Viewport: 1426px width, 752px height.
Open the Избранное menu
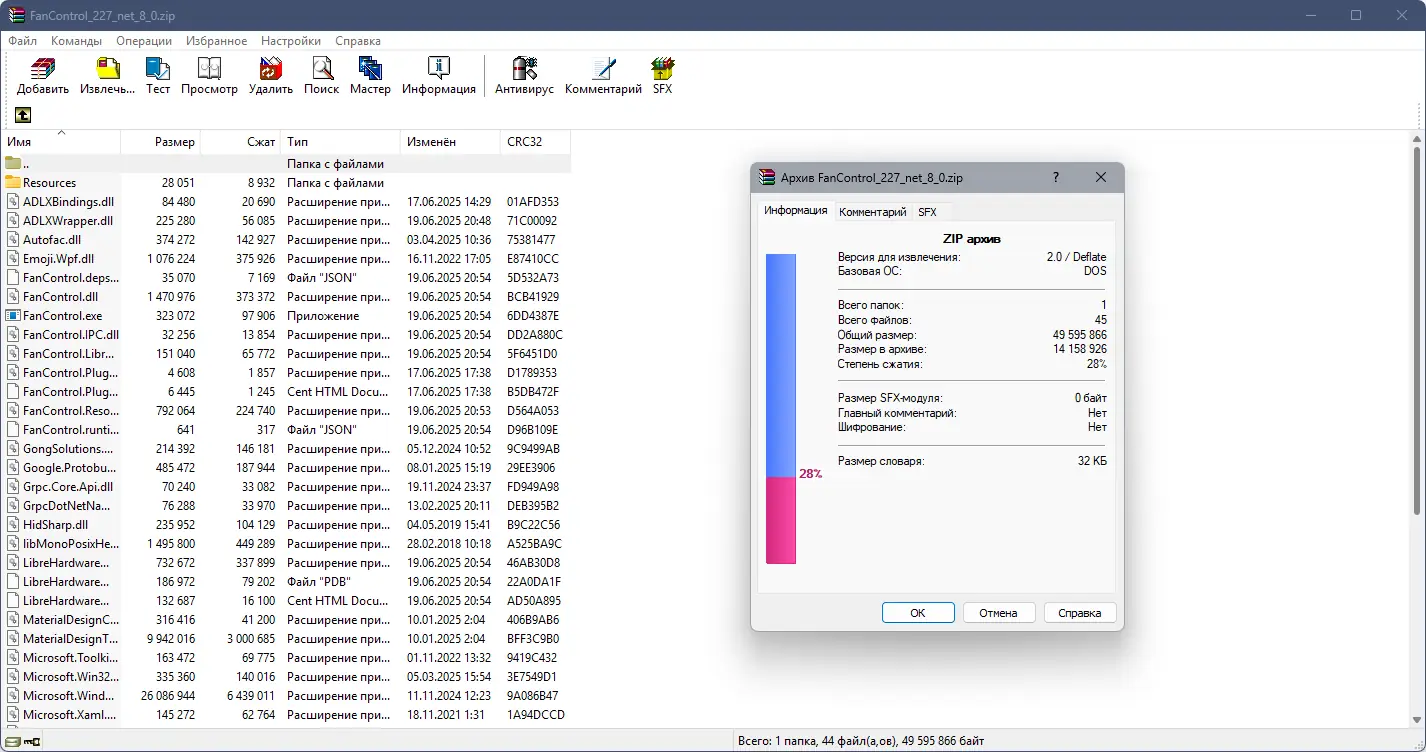216,41
